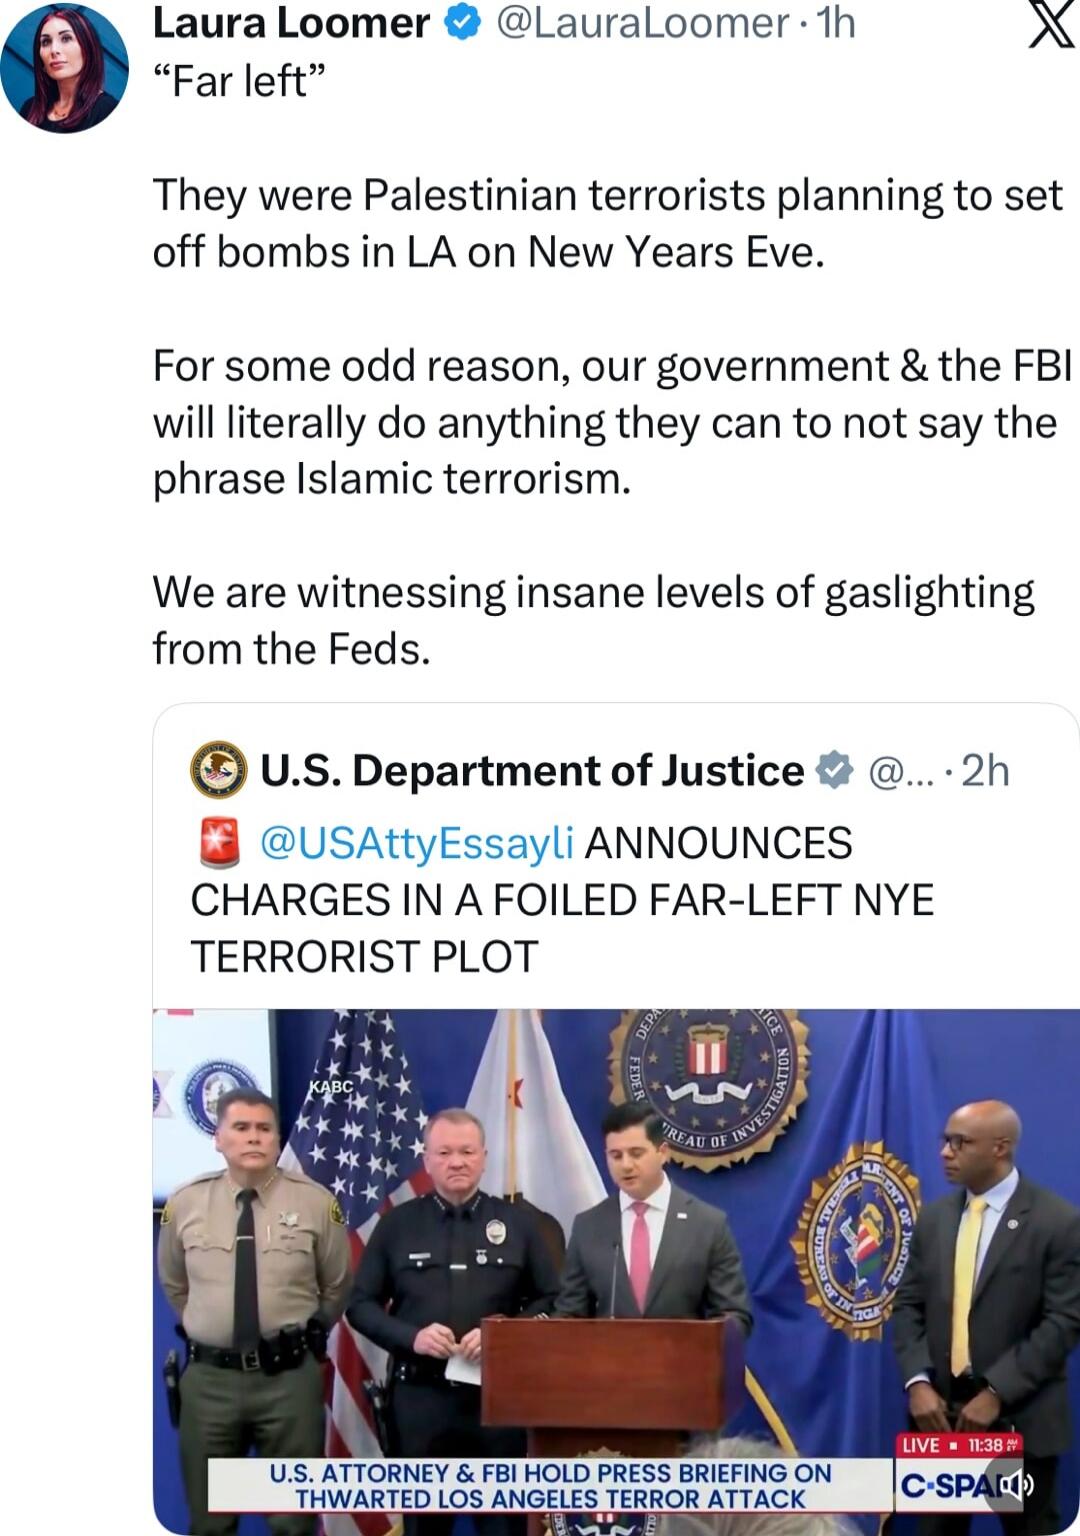Screen dimensions: 1080x1536
Task: Open the Laura Loomer display name
Action: point(291,23)
